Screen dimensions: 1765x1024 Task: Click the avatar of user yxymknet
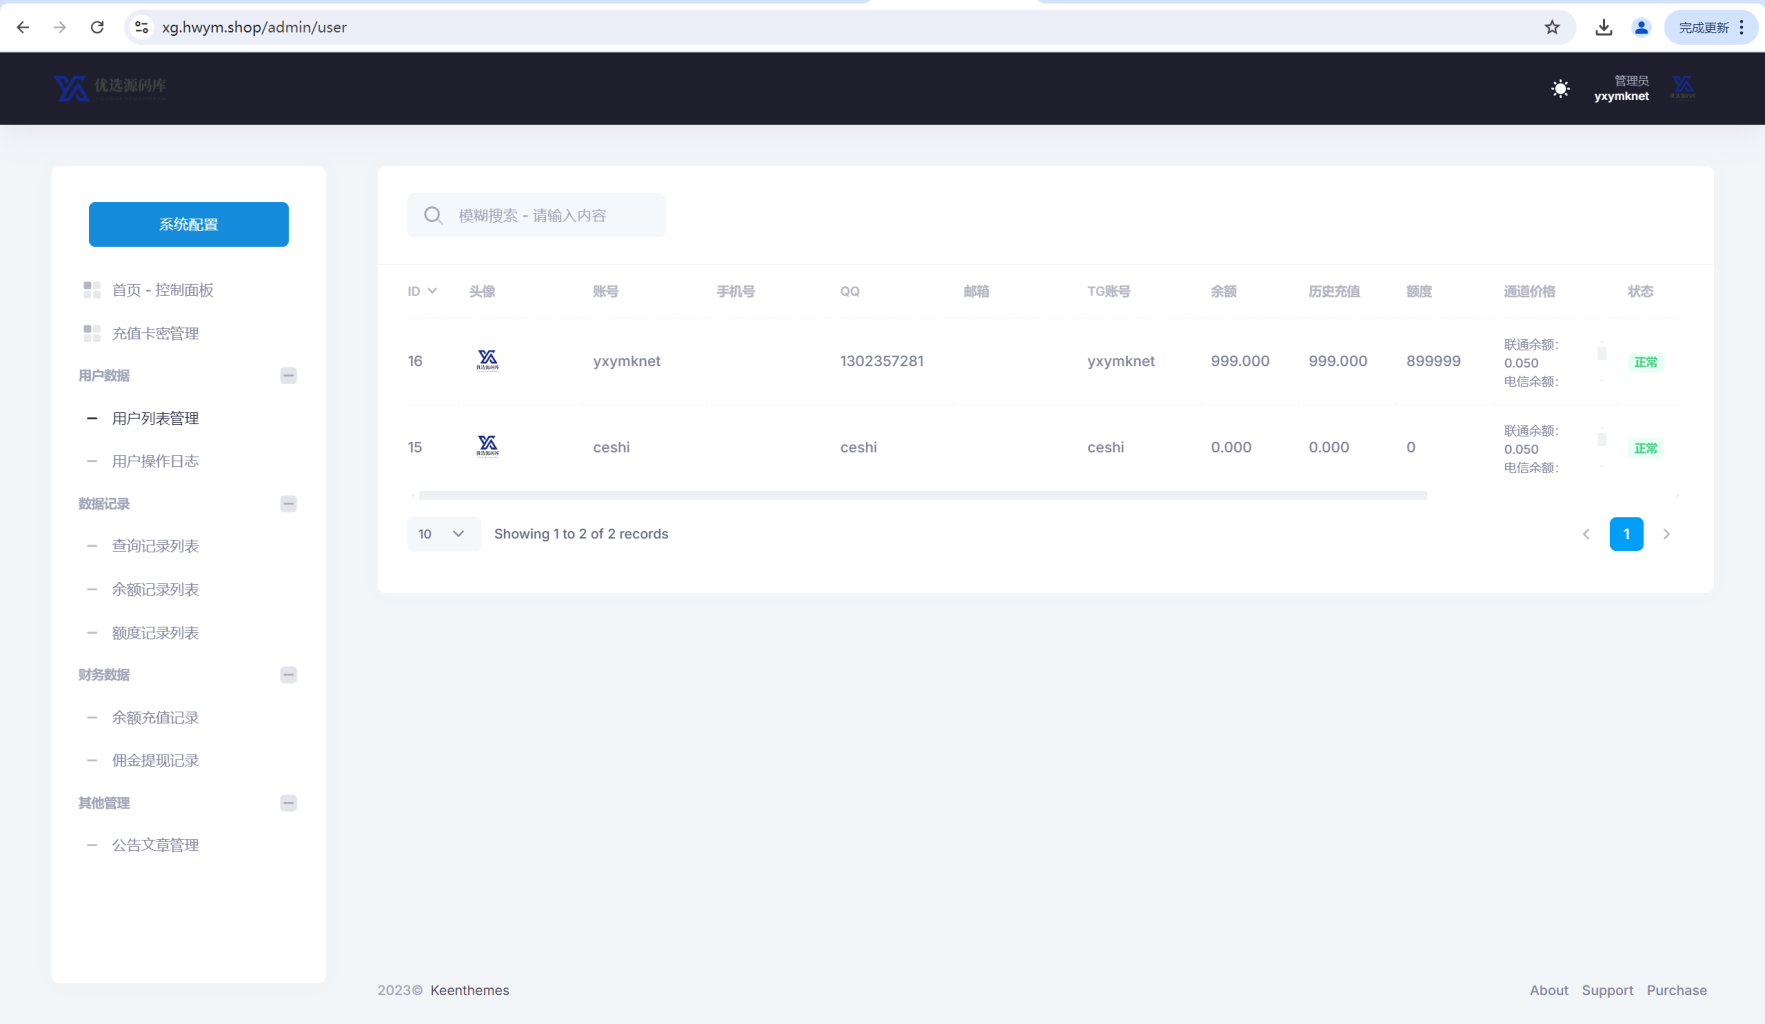pyautogui.click(x=487, y=361)
